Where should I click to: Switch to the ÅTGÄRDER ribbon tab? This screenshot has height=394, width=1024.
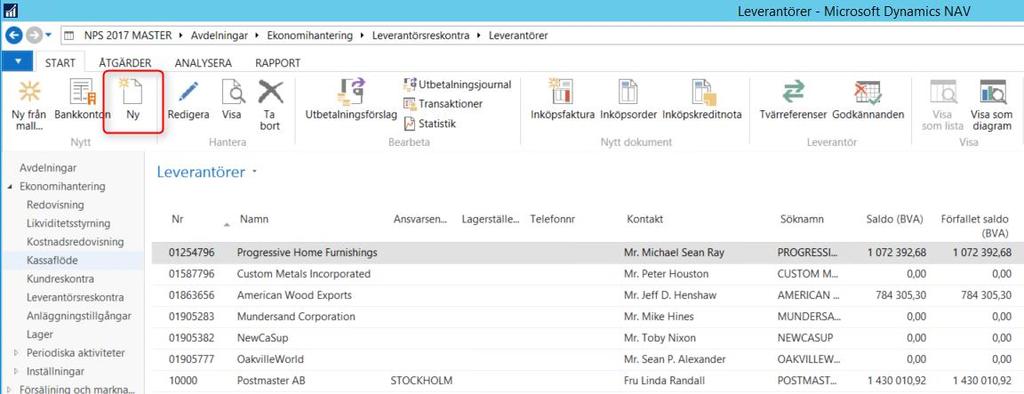(125, 63)
